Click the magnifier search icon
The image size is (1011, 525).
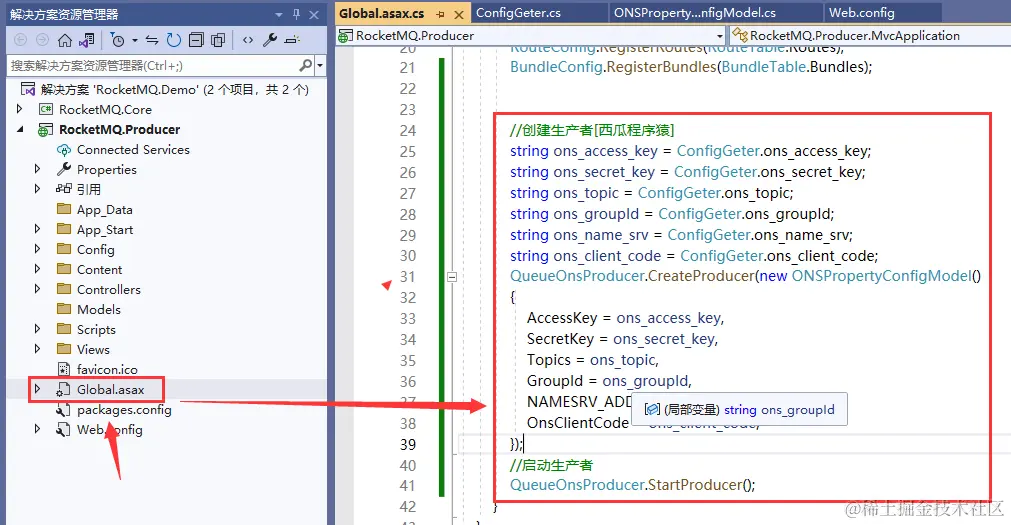(306, 65)
